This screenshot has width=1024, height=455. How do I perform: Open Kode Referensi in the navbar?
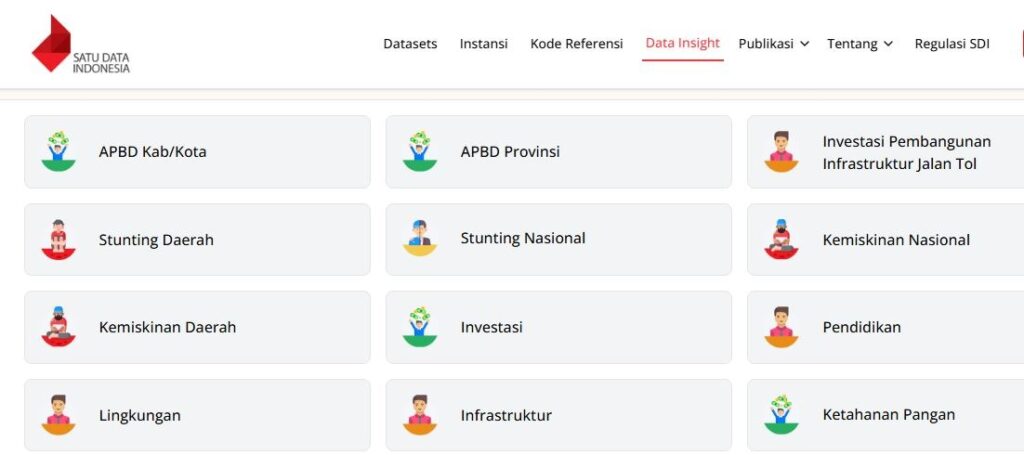[x=576, y=44]
